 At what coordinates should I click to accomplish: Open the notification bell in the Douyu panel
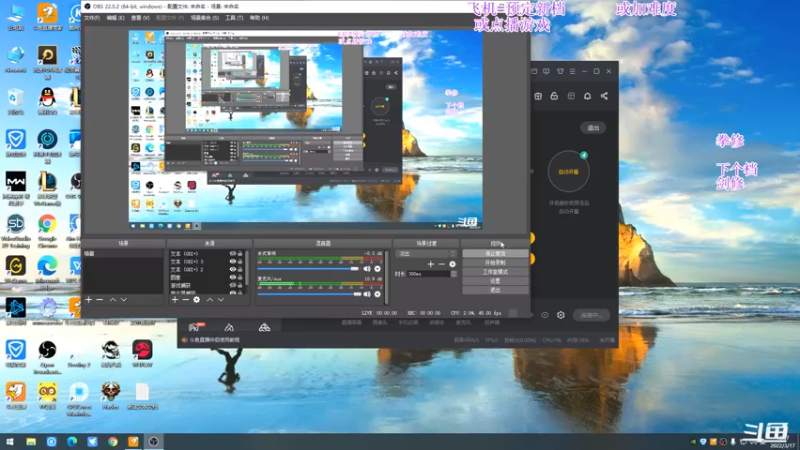(587, 96)
